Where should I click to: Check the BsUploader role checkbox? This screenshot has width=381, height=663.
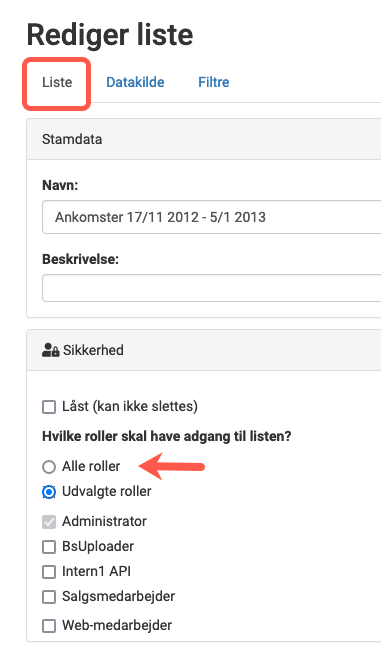(x=49, y=547)
